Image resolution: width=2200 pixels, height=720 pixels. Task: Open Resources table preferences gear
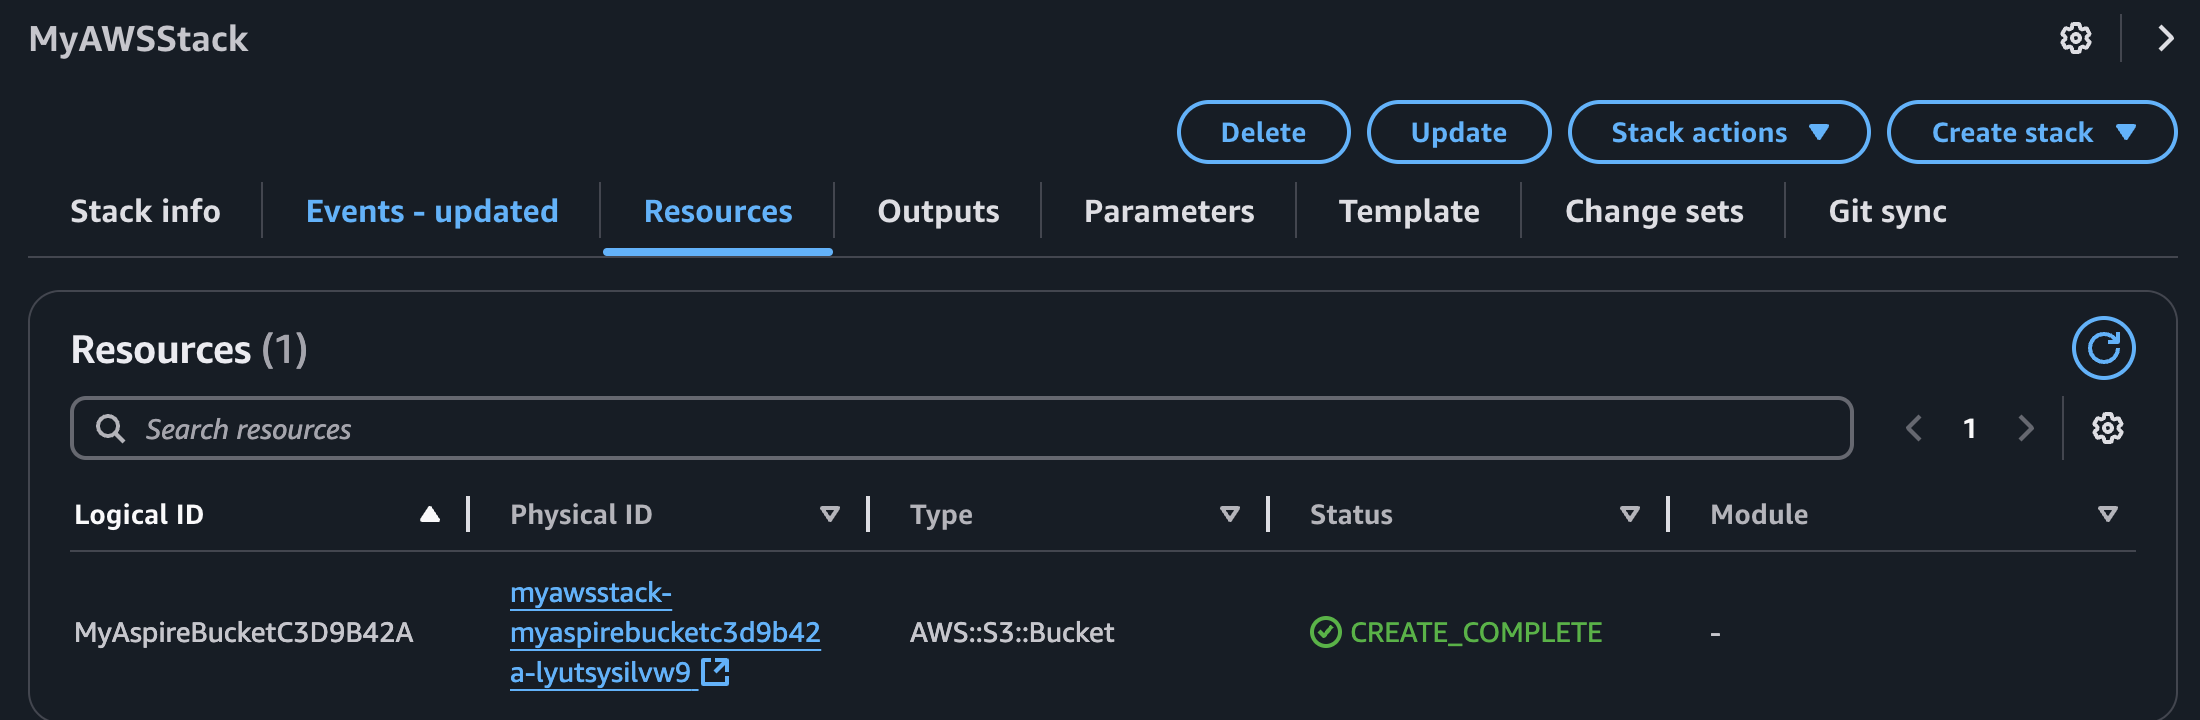pyautogui.click(x=2107, y=428)
